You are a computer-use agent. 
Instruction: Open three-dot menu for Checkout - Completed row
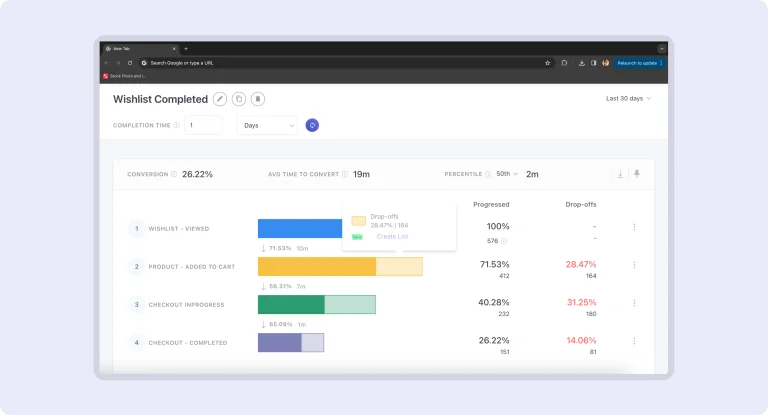tap(634, 342)
